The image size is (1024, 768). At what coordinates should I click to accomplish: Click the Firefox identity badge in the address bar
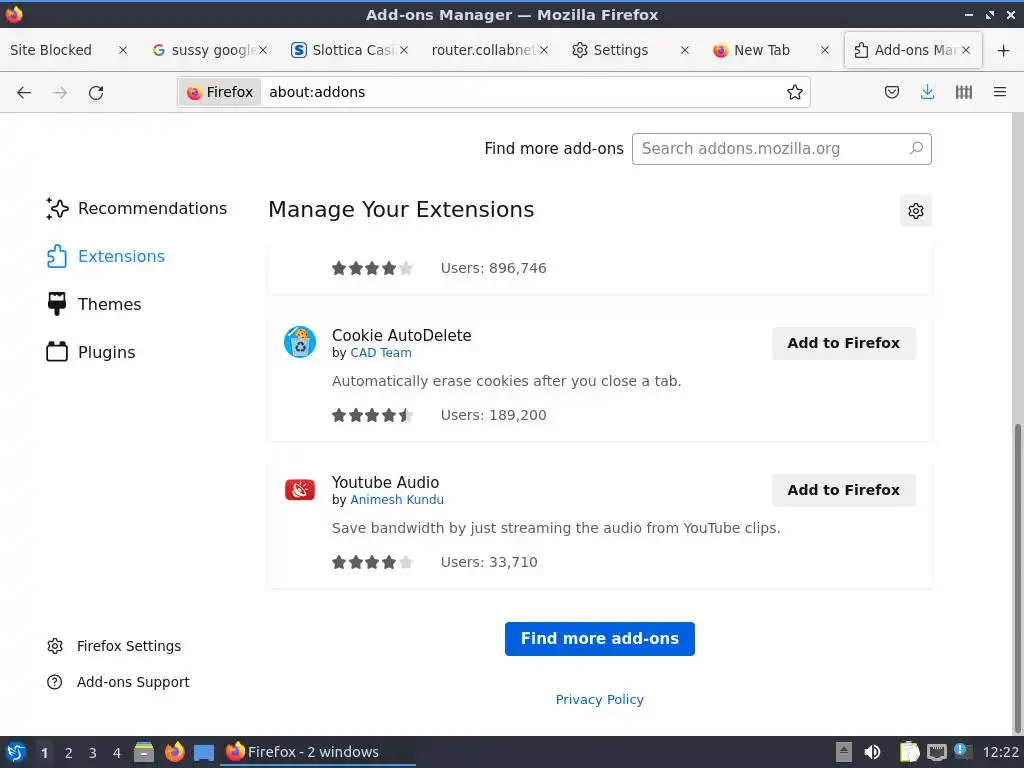tap(220, 92)
